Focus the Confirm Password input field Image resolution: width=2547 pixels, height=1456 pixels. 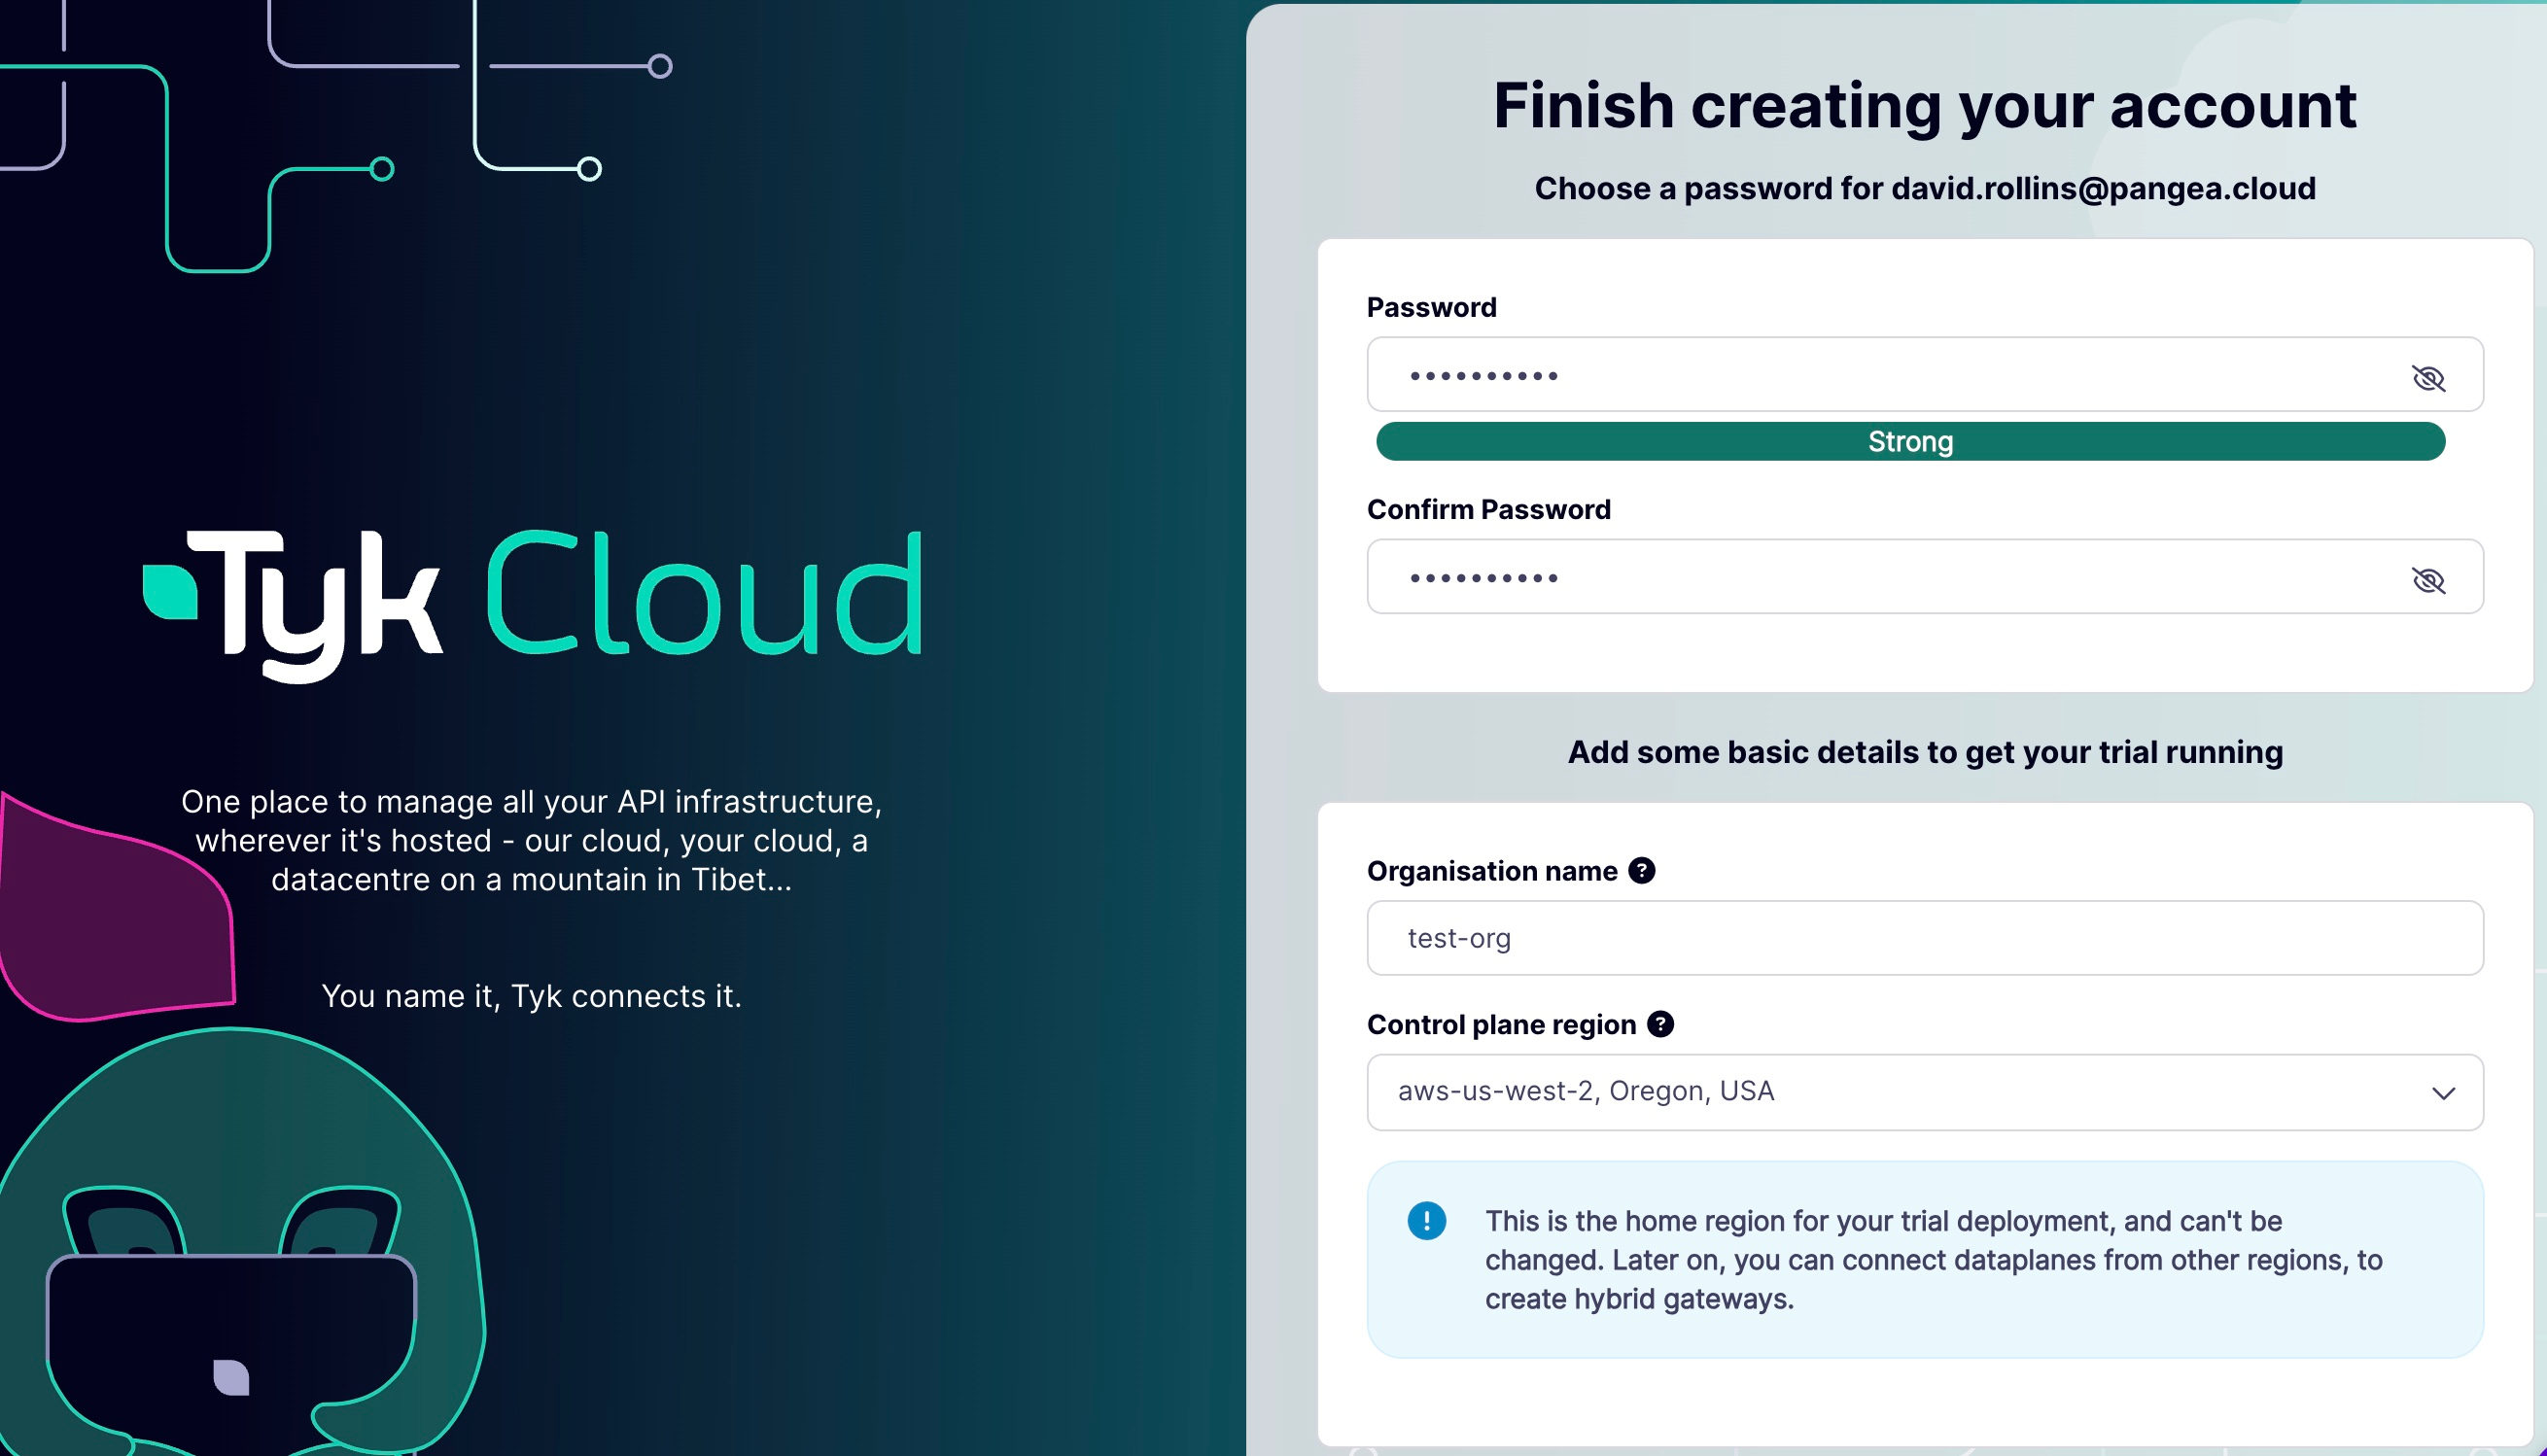point(1880,577)
